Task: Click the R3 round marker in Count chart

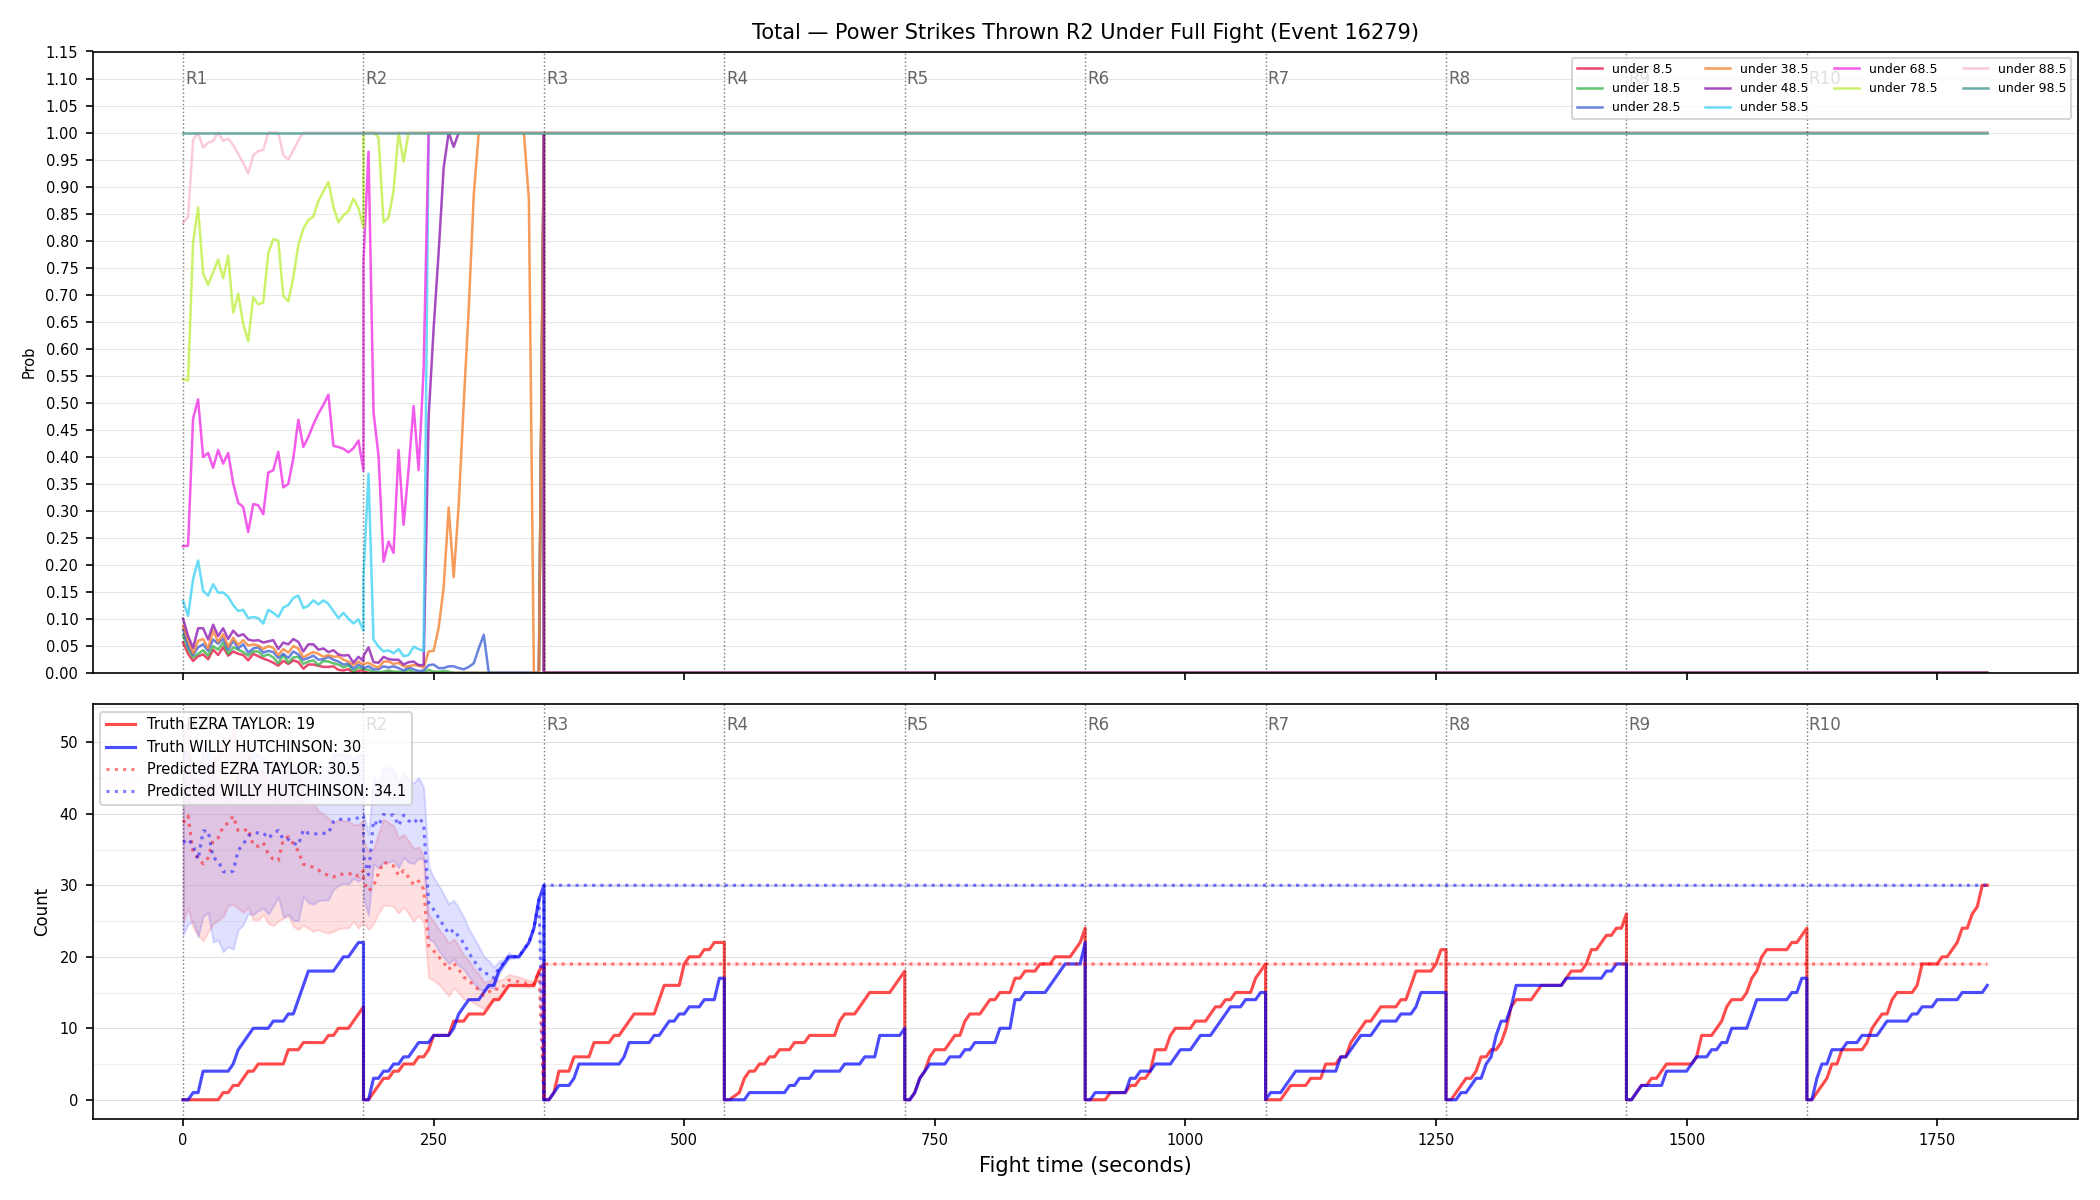Action: (557, 724)
